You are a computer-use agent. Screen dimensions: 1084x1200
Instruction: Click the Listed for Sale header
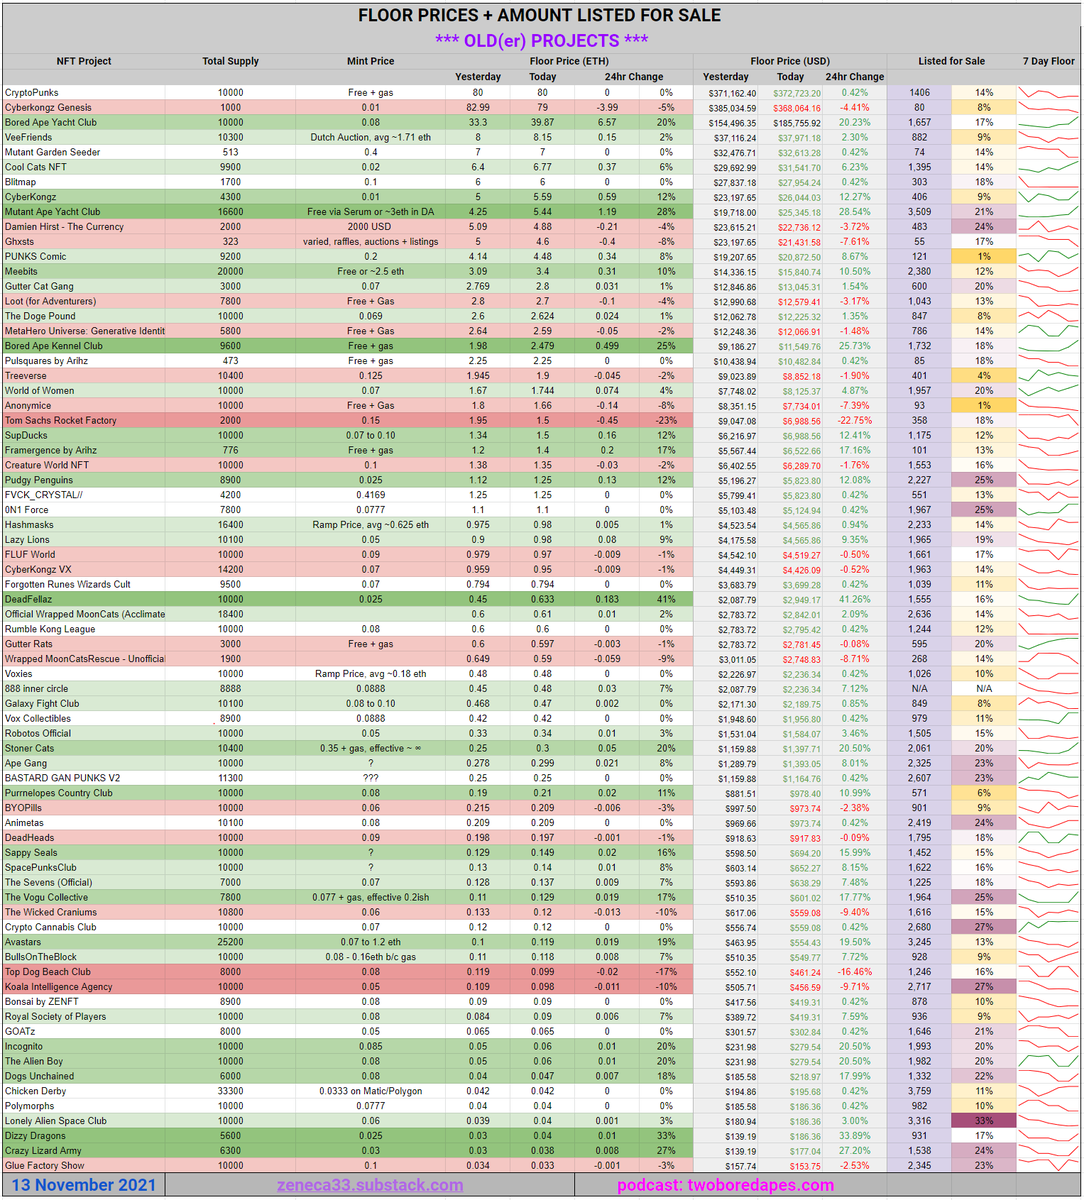(951, 61)
